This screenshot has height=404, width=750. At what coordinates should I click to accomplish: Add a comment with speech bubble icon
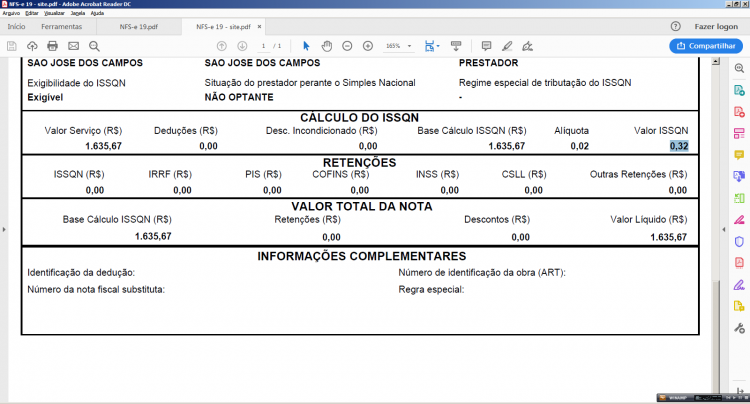pos(486,46)
